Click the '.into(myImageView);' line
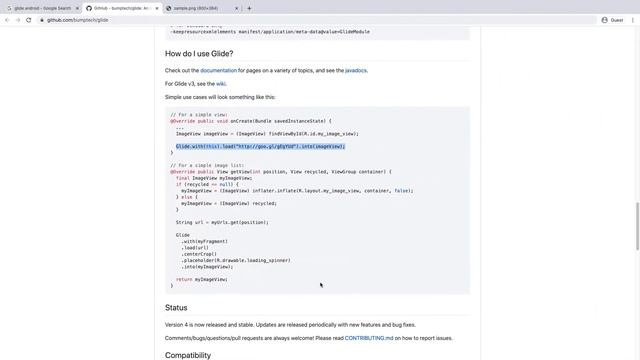Viewport: 640px width, 360px height. pos(207,267)
